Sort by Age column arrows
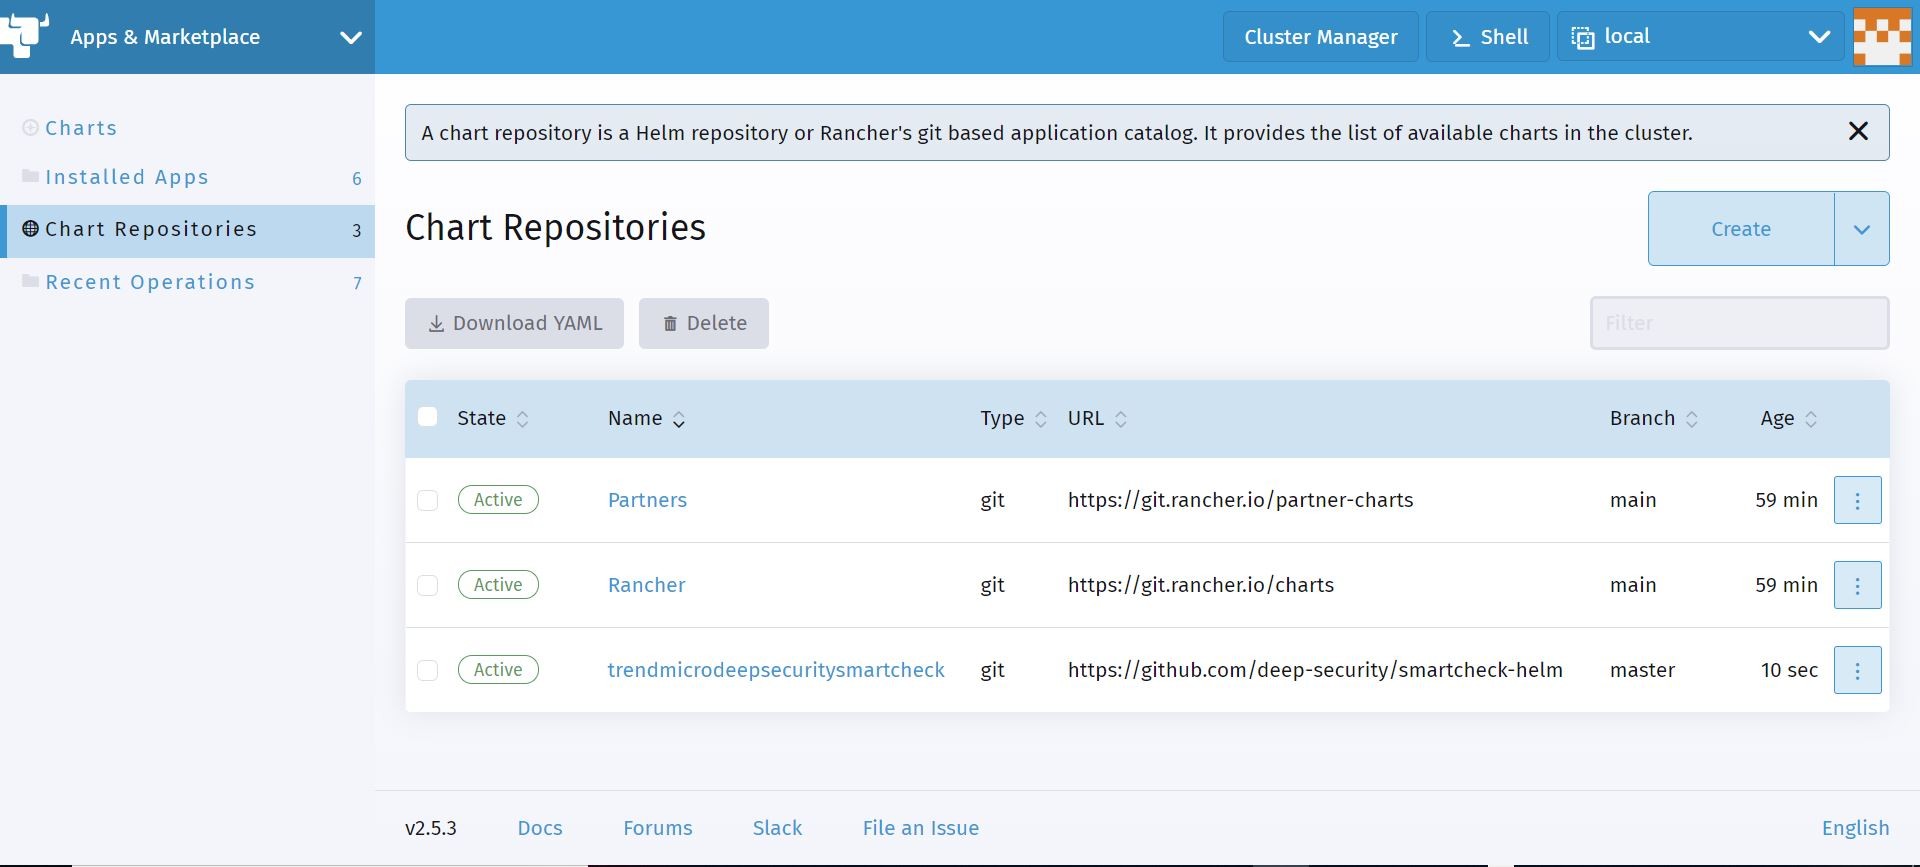This screenshot has height=867, width=1920. click(x=1811, y=419)
